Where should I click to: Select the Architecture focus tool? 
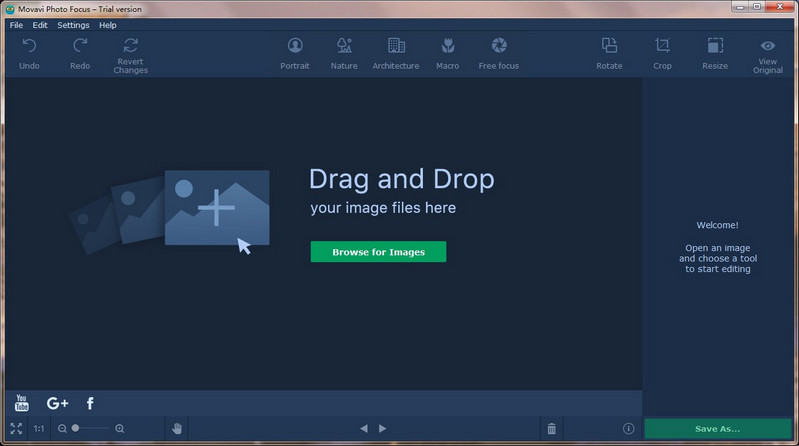(x=396, y=46)
